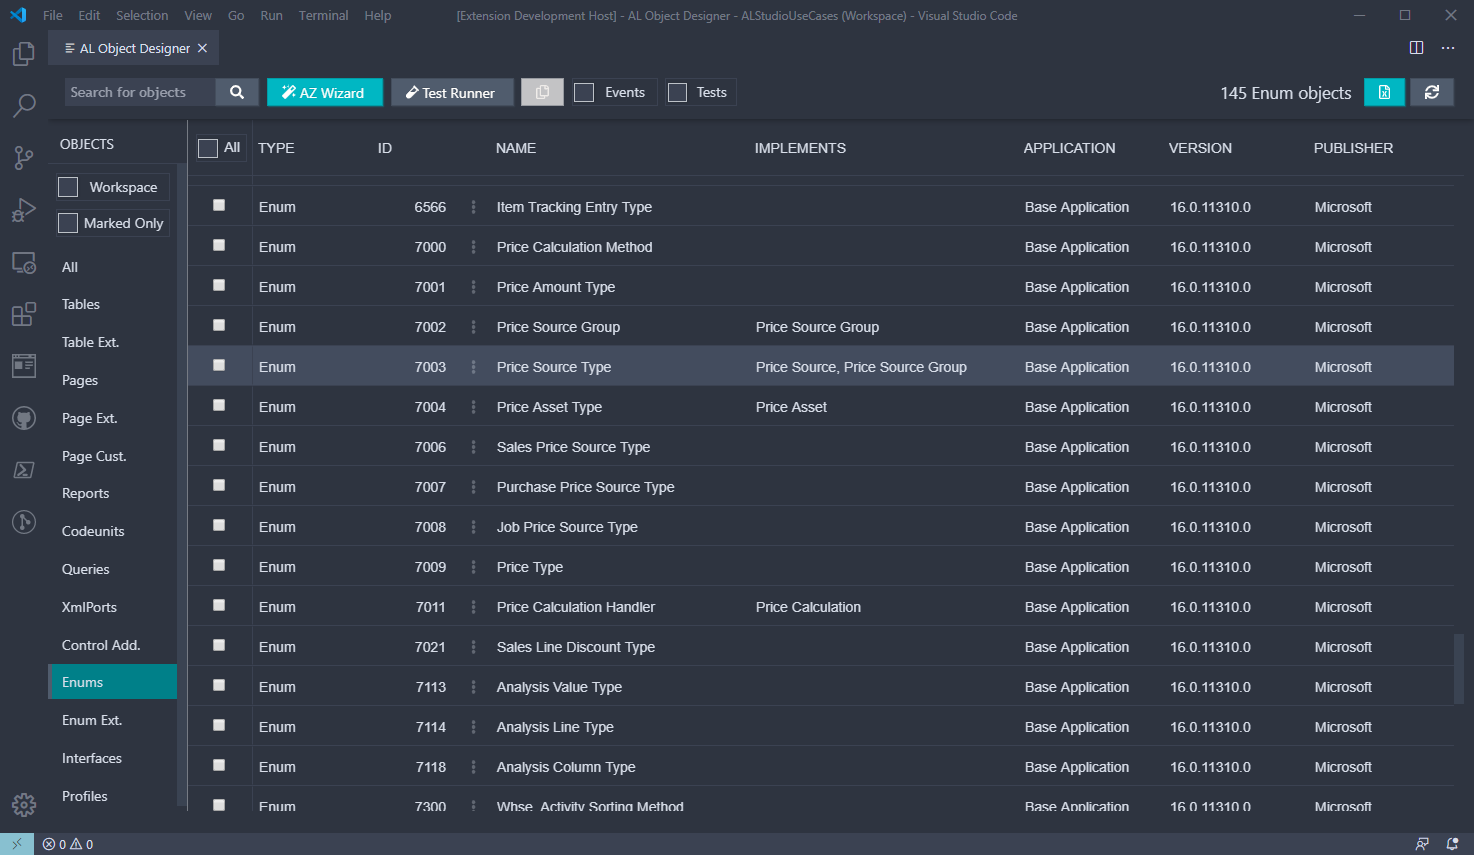Click the Test Runner button
The image size is (1474, 855).
click(452, 92)
